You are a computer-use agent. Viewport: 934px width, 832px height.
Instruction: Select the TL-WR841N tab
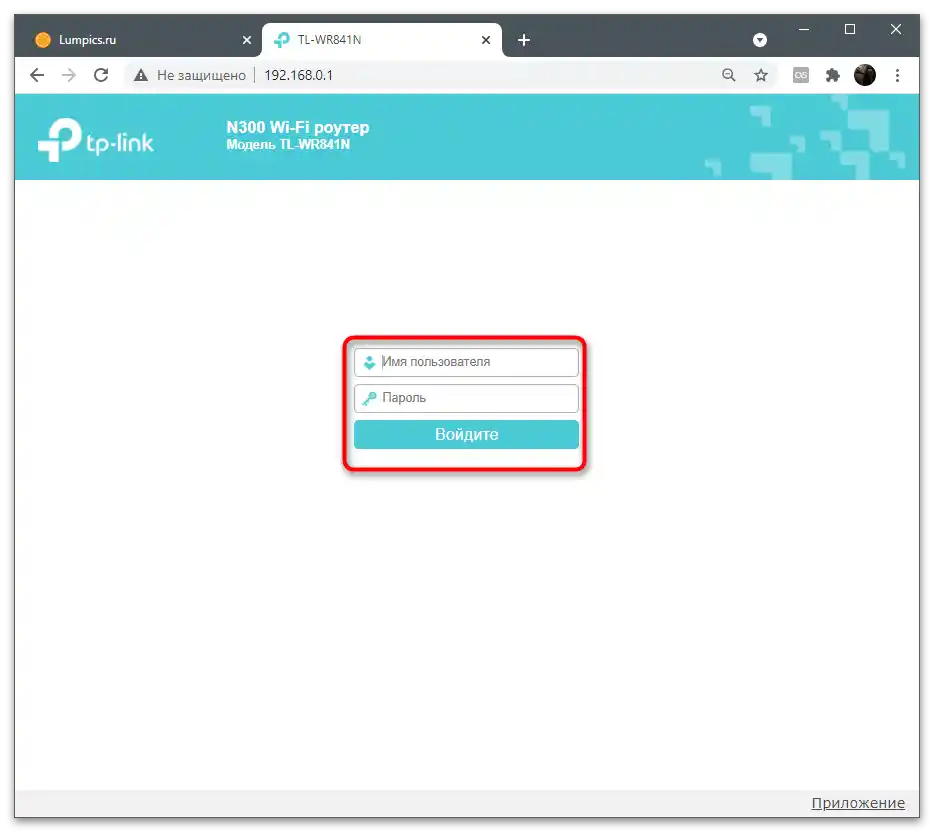[381, 40]
